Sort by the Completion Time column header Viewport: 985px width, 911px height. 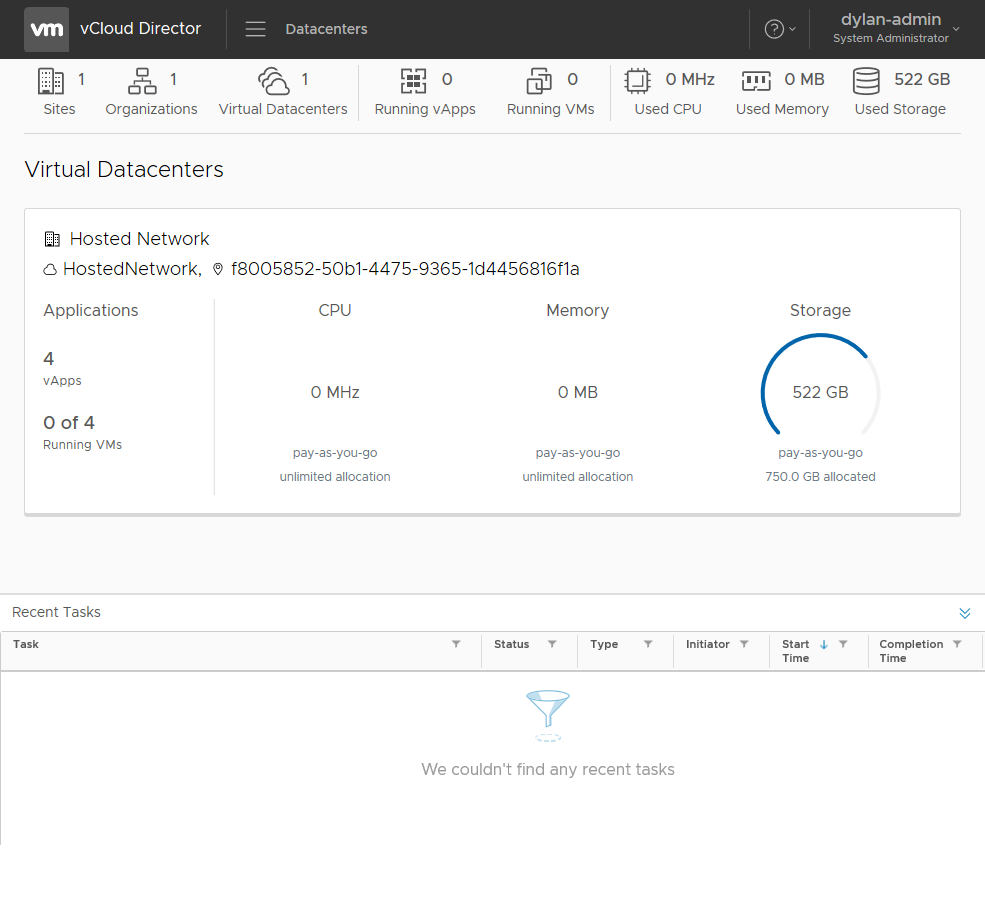[x=911, y=651]
